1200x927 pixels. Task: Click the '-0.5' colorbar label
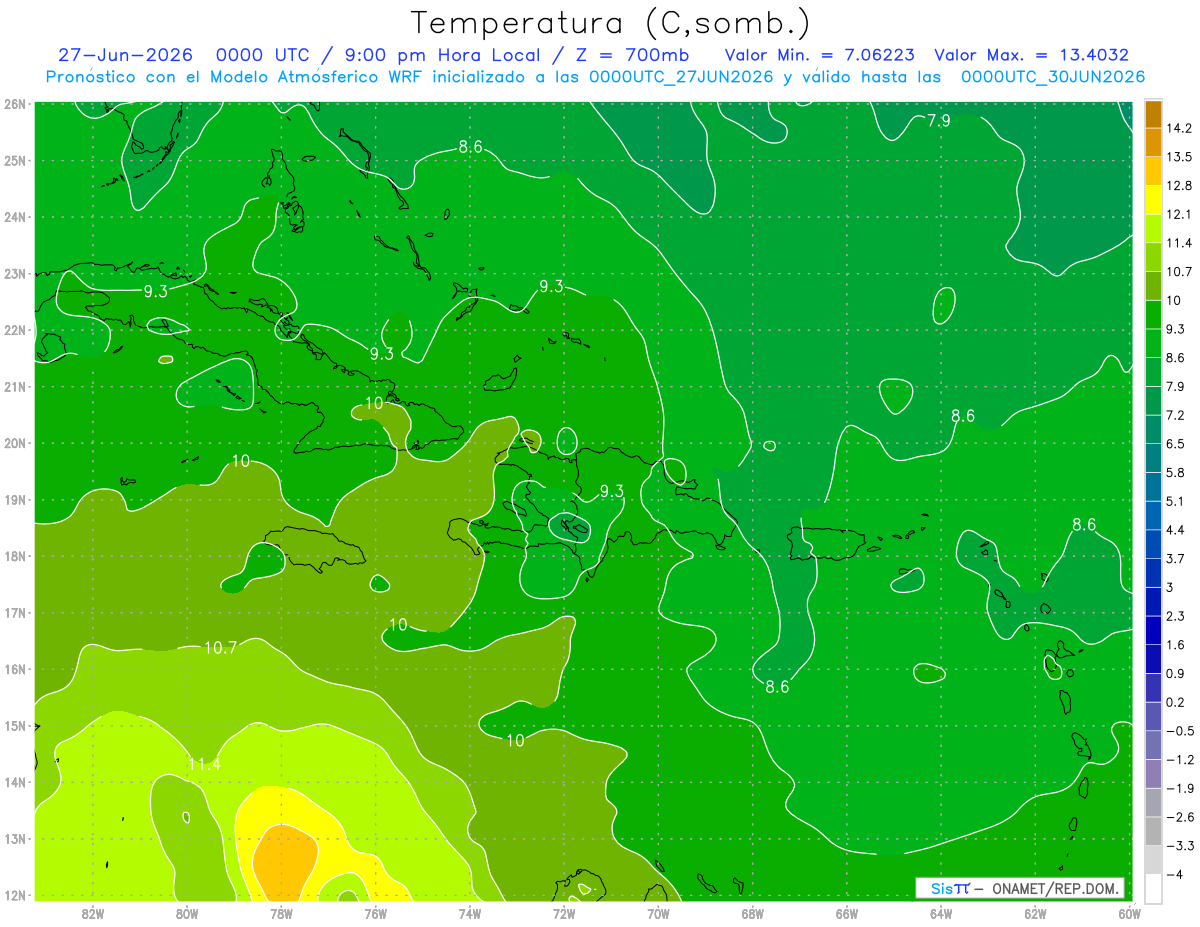coord(1179,731)
